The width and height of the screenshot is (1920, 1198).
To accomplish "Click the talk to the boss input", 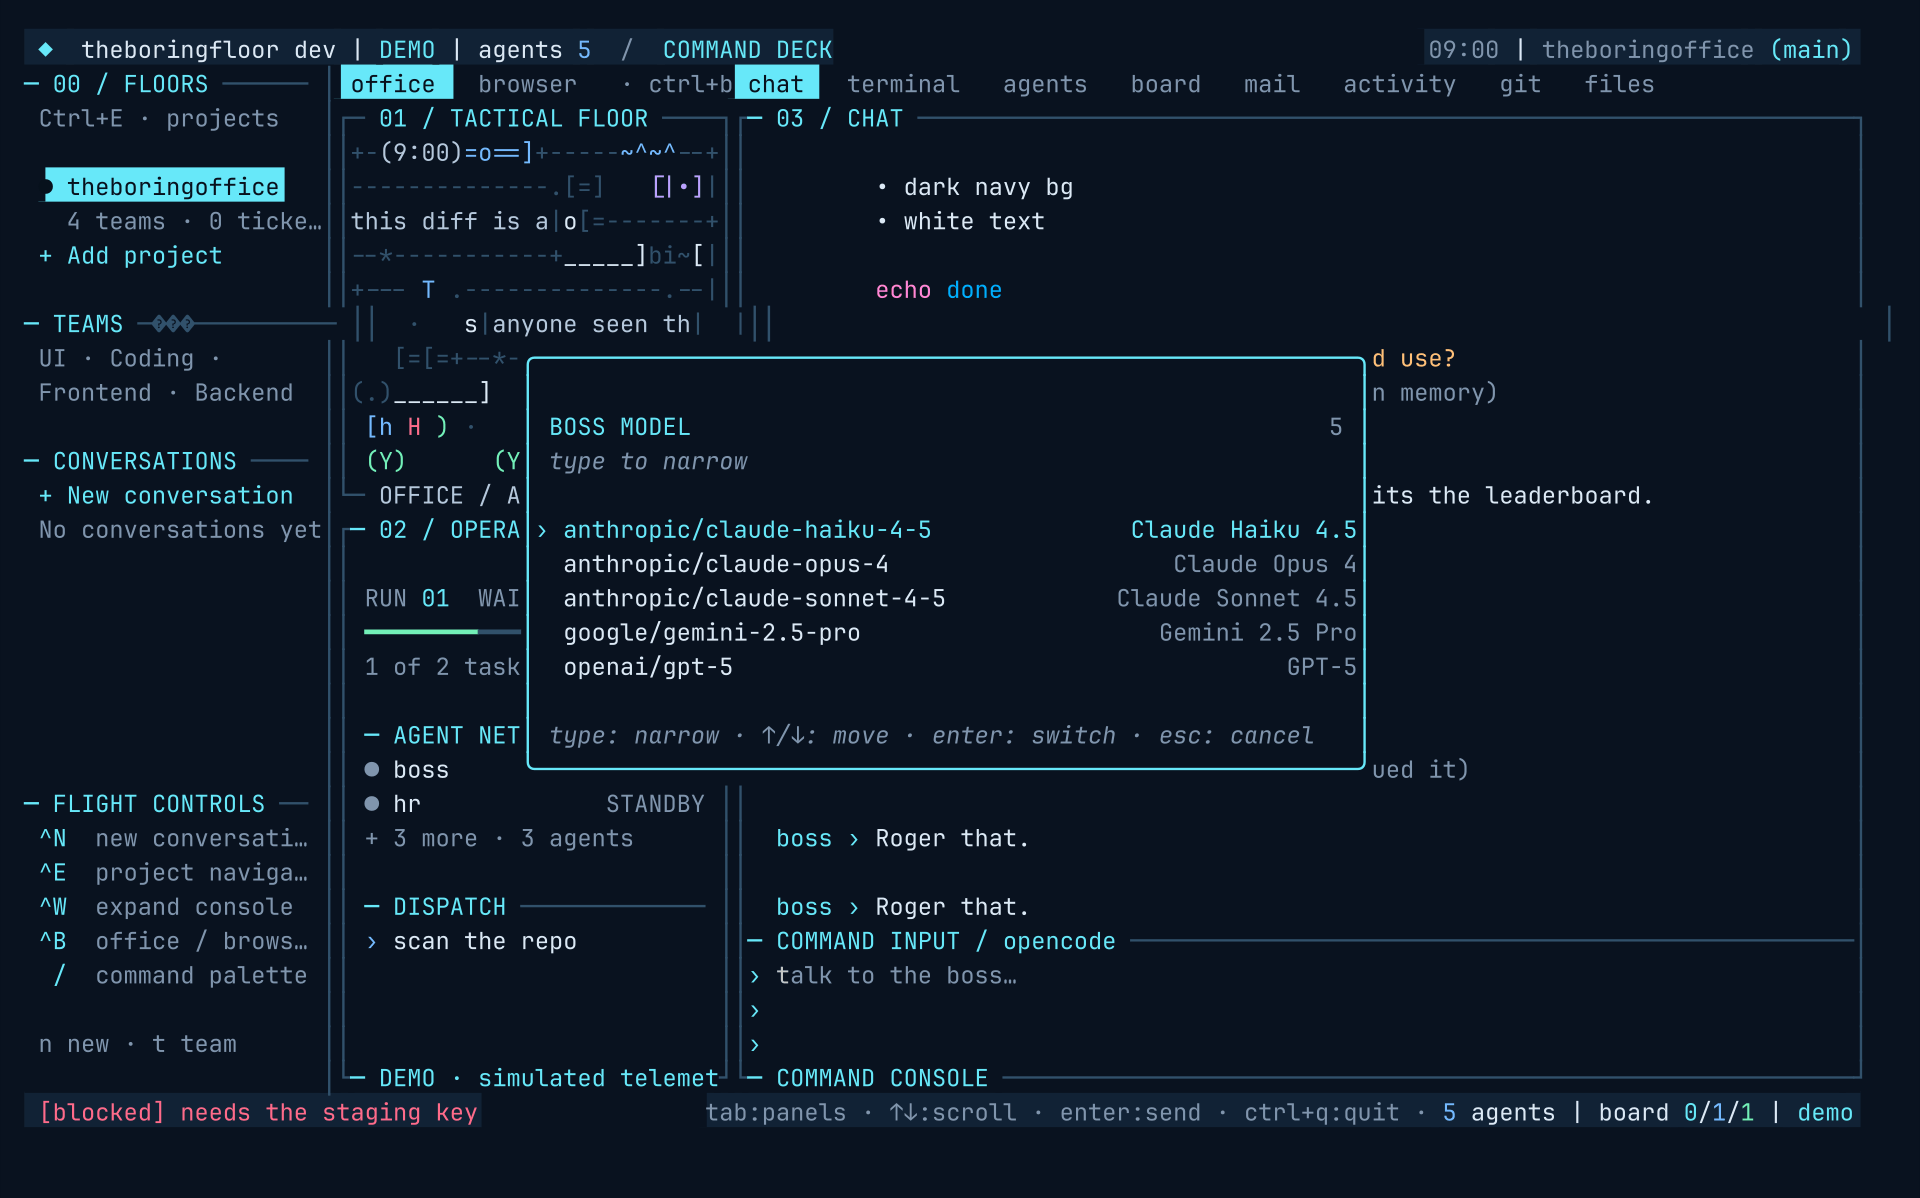I will click(896, 976).
